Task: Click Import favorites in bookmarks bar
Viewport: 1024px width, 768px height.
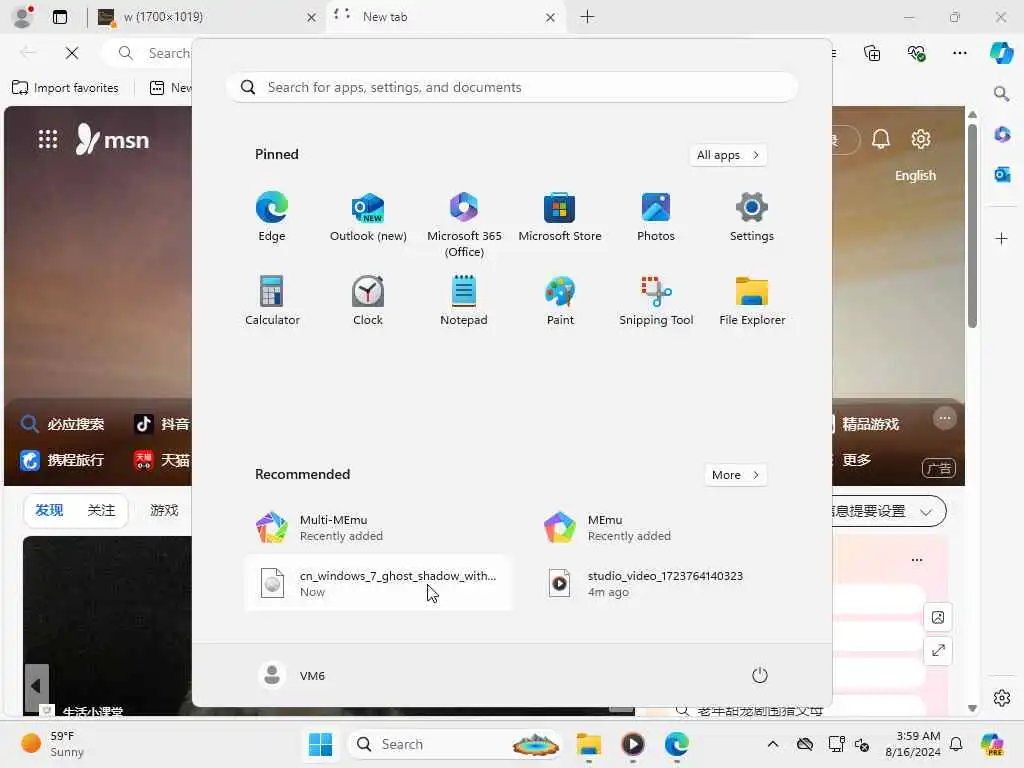Action: [65, 88]
